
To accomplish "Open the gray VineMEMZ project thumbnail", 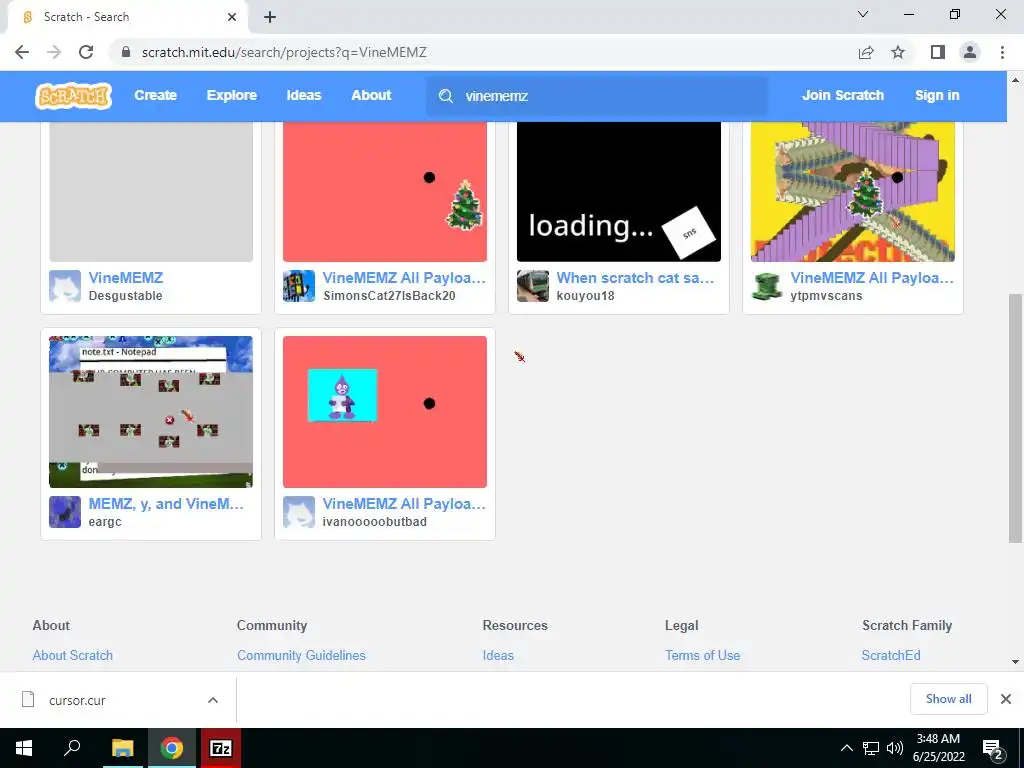I will [x=151, y=191].
